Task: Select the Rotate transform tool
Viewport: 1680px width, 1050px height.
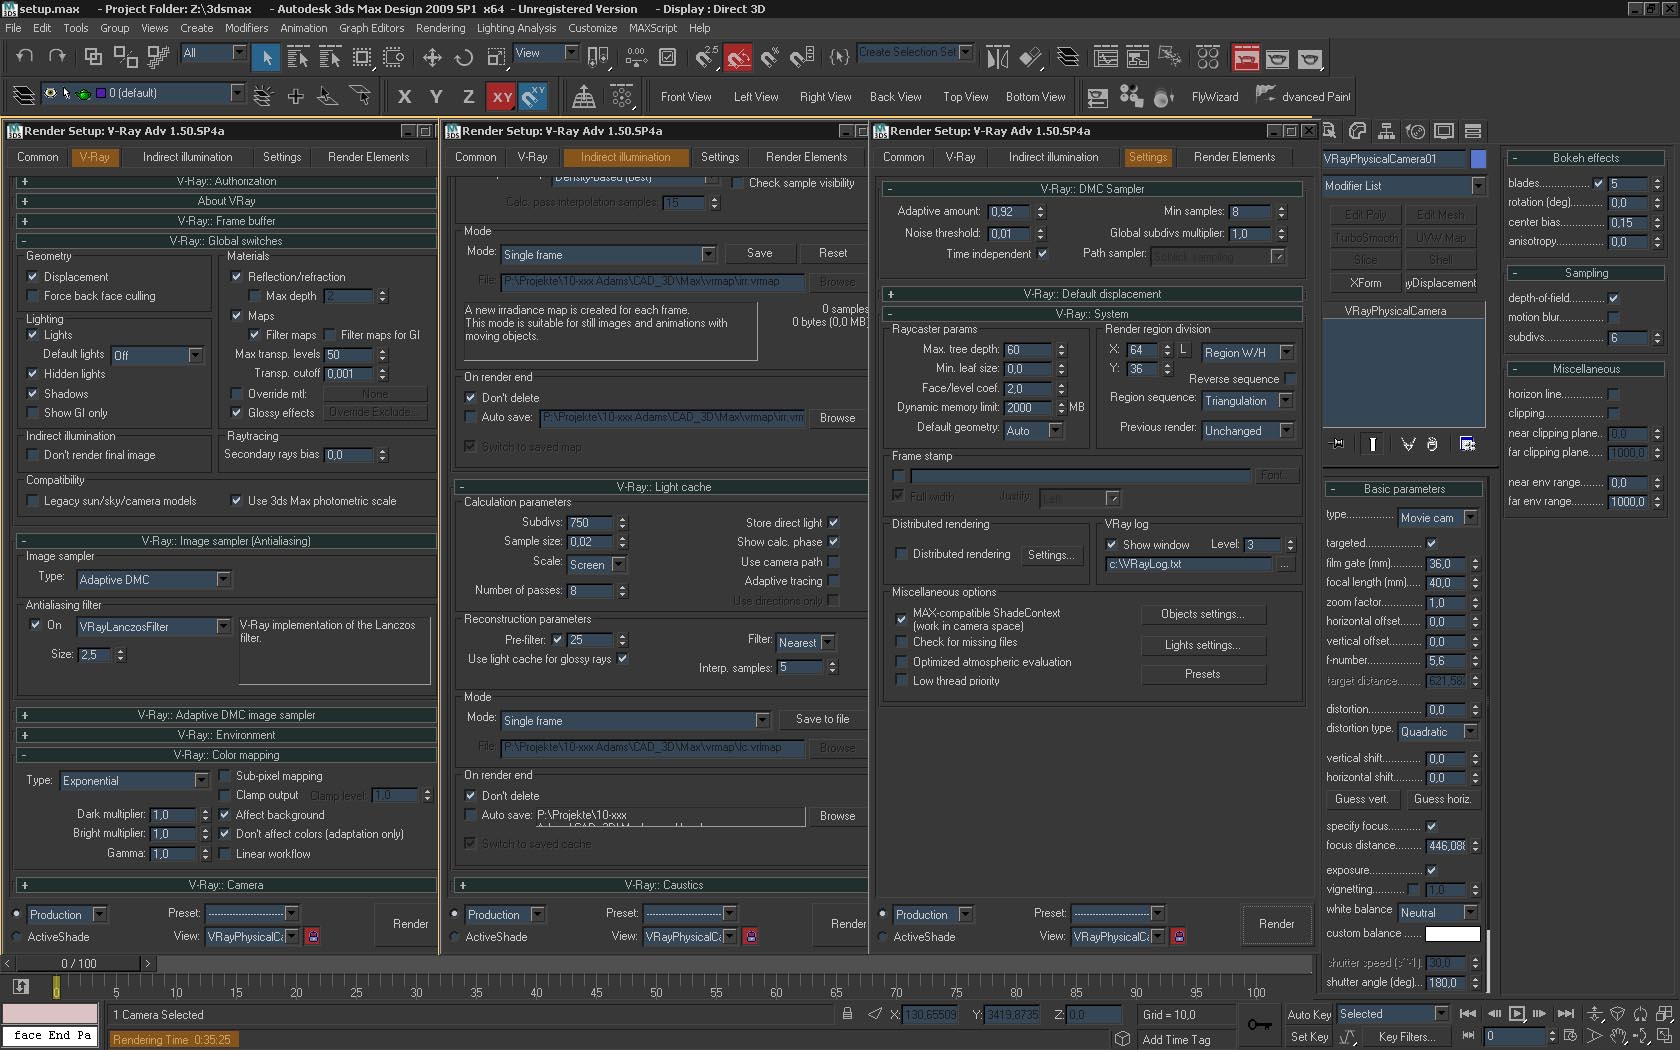Action: (464, 57)
